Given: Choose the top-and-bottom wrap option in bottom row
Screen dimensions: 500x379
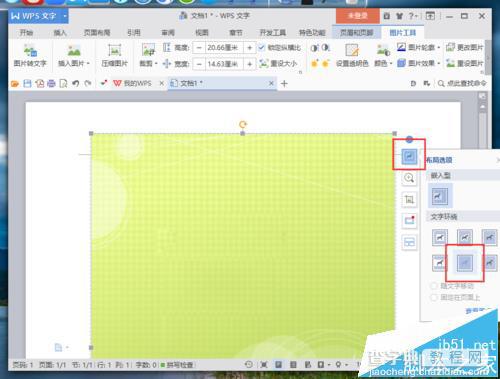Looking at the screenshot, I should click(x=439, y=263).
